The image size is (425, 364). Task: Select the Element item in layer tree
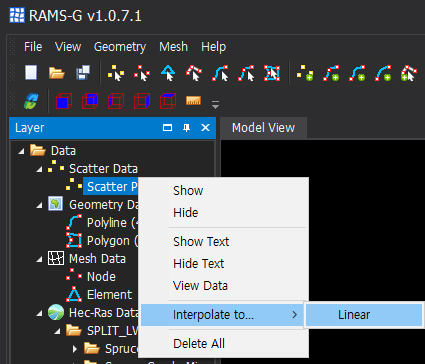(109, 295)
